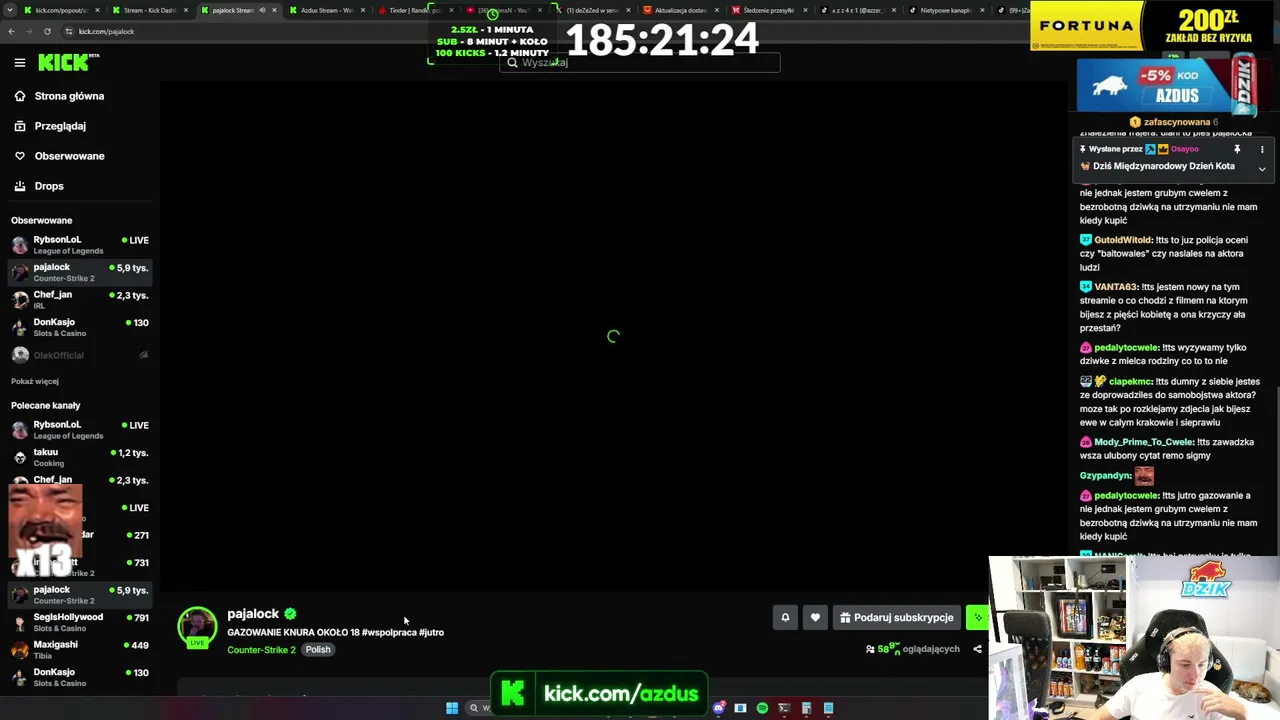This screenshot has width=1280, height=720.
Task: Open Windows Start menu
Action: click(452, 708)
